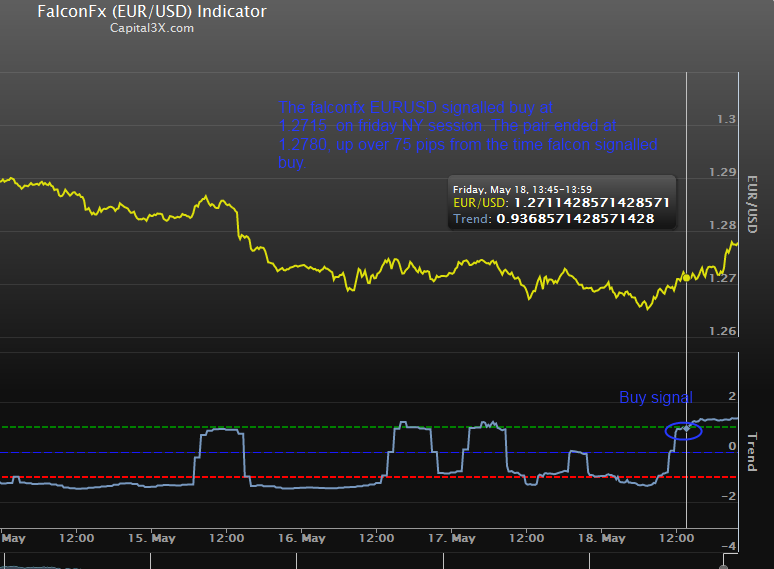Click the Capital3X.com link under the title
774x569 pixels.
coord(151,28)
